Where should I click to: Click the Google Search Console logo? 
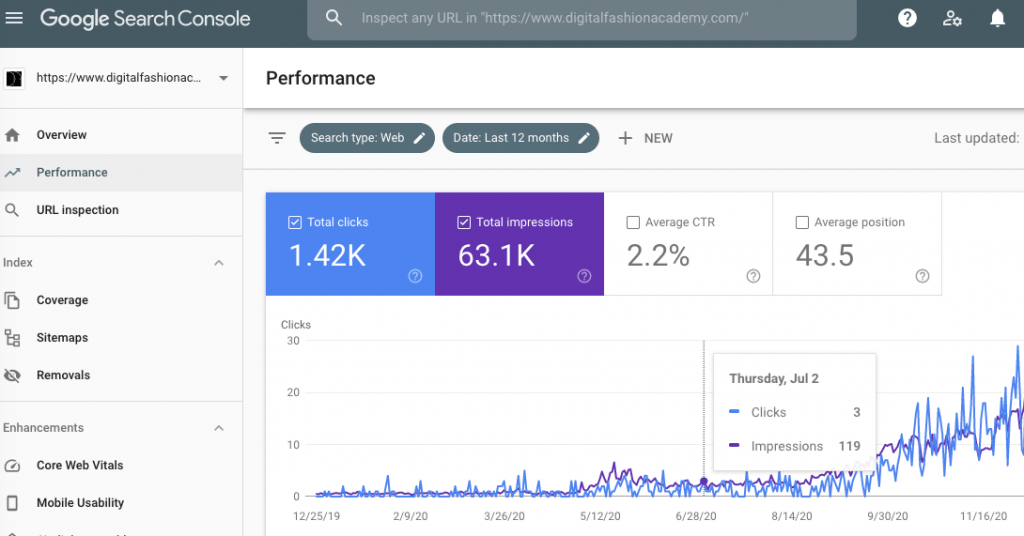coord(145,18)
